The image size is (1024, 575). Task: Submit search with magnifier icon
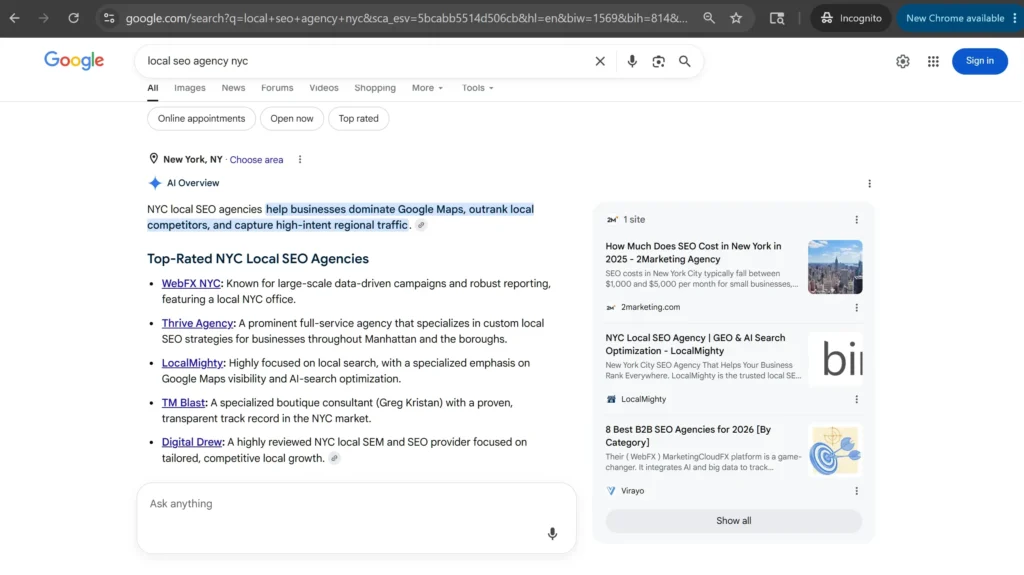pyautogui.click(x=684, y=61)
